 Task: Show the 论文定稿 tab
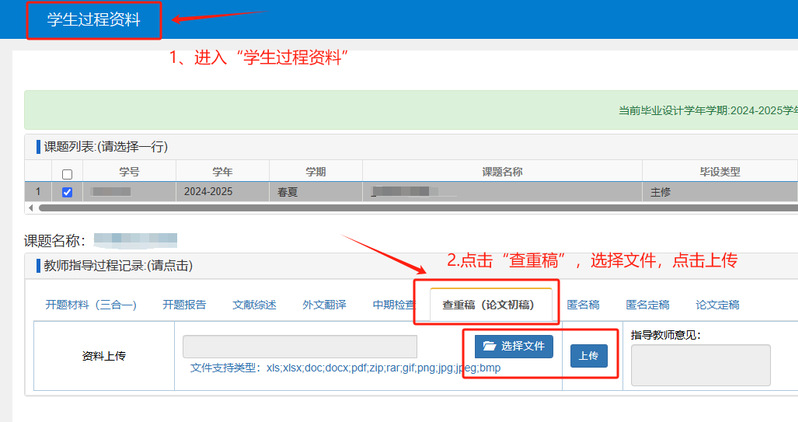click(x=717, y=305)
